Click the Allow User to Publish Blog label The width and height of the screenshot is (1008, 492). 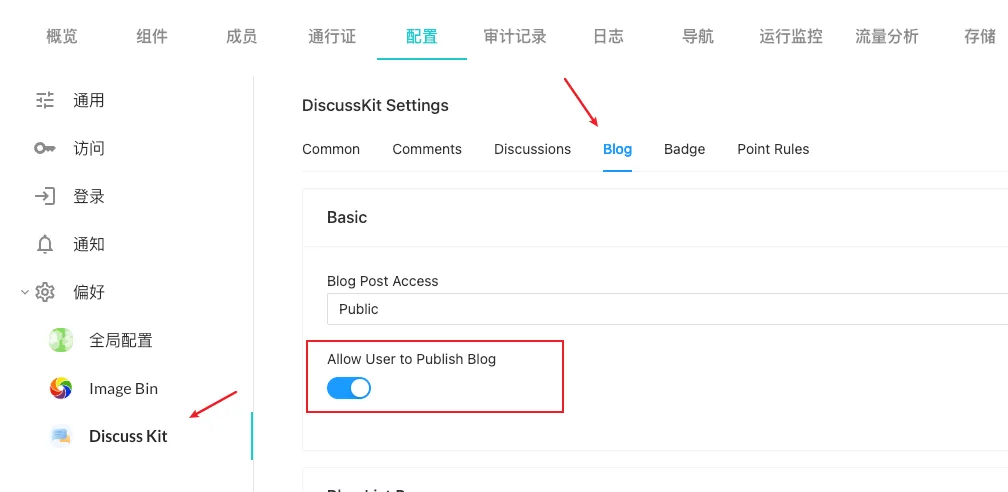click(411, 359)
